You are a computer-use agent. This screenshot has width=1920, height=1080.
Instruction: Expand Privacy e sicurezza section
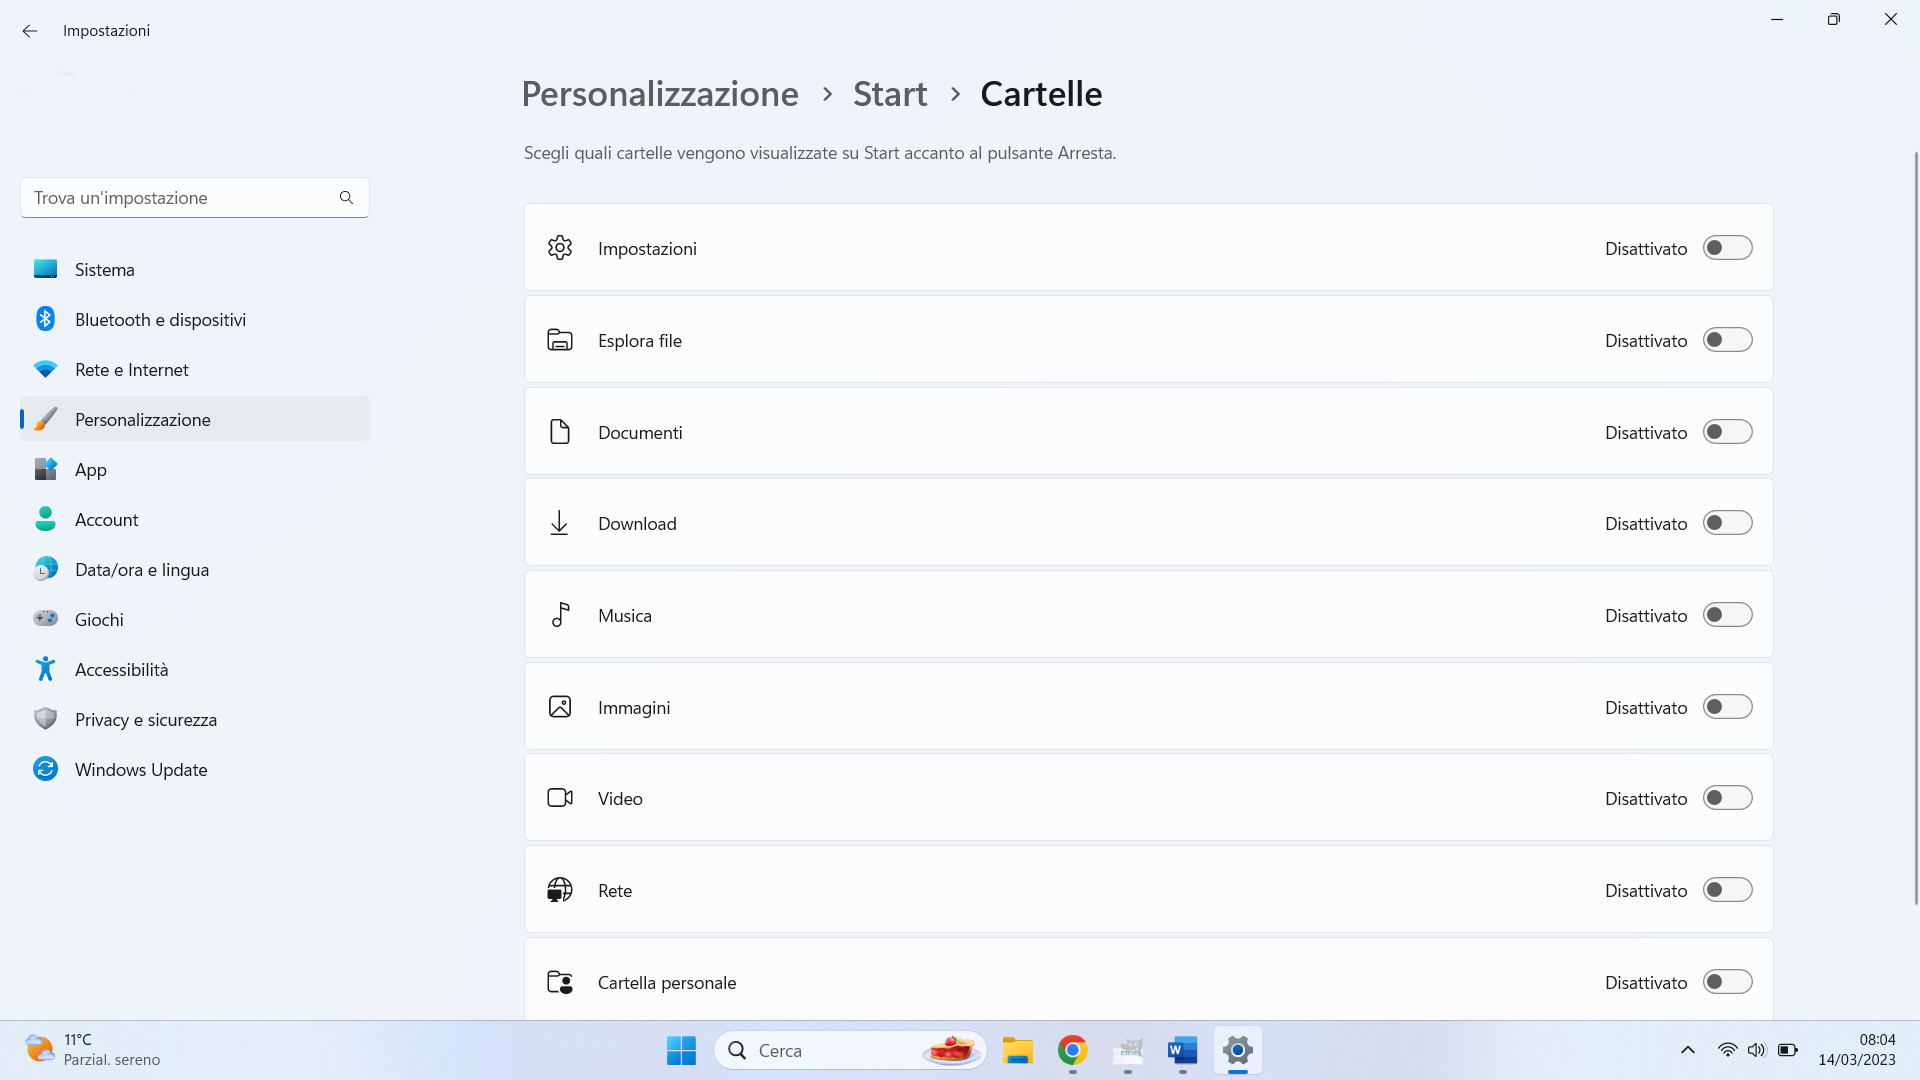(x=145, y=719)
